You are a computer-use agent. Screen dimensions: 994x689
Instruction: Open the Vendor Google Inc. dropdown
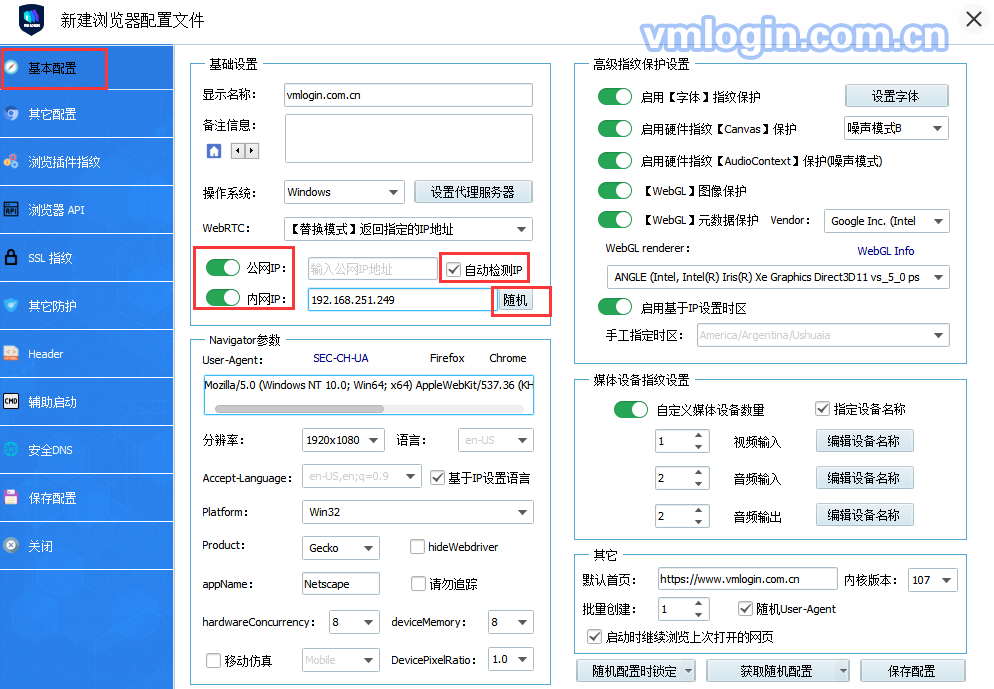tap(886, 221)
